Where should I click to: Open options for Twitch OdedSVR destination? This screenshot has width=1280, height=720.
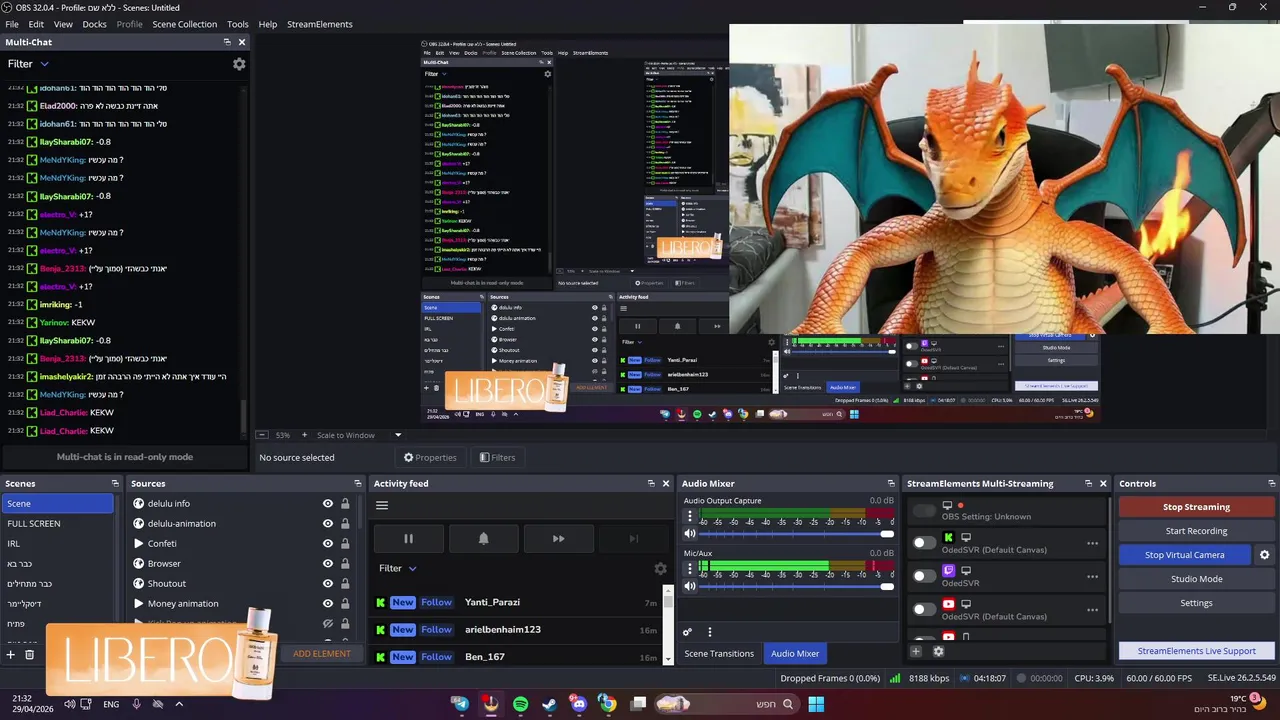pos(1092,577)
